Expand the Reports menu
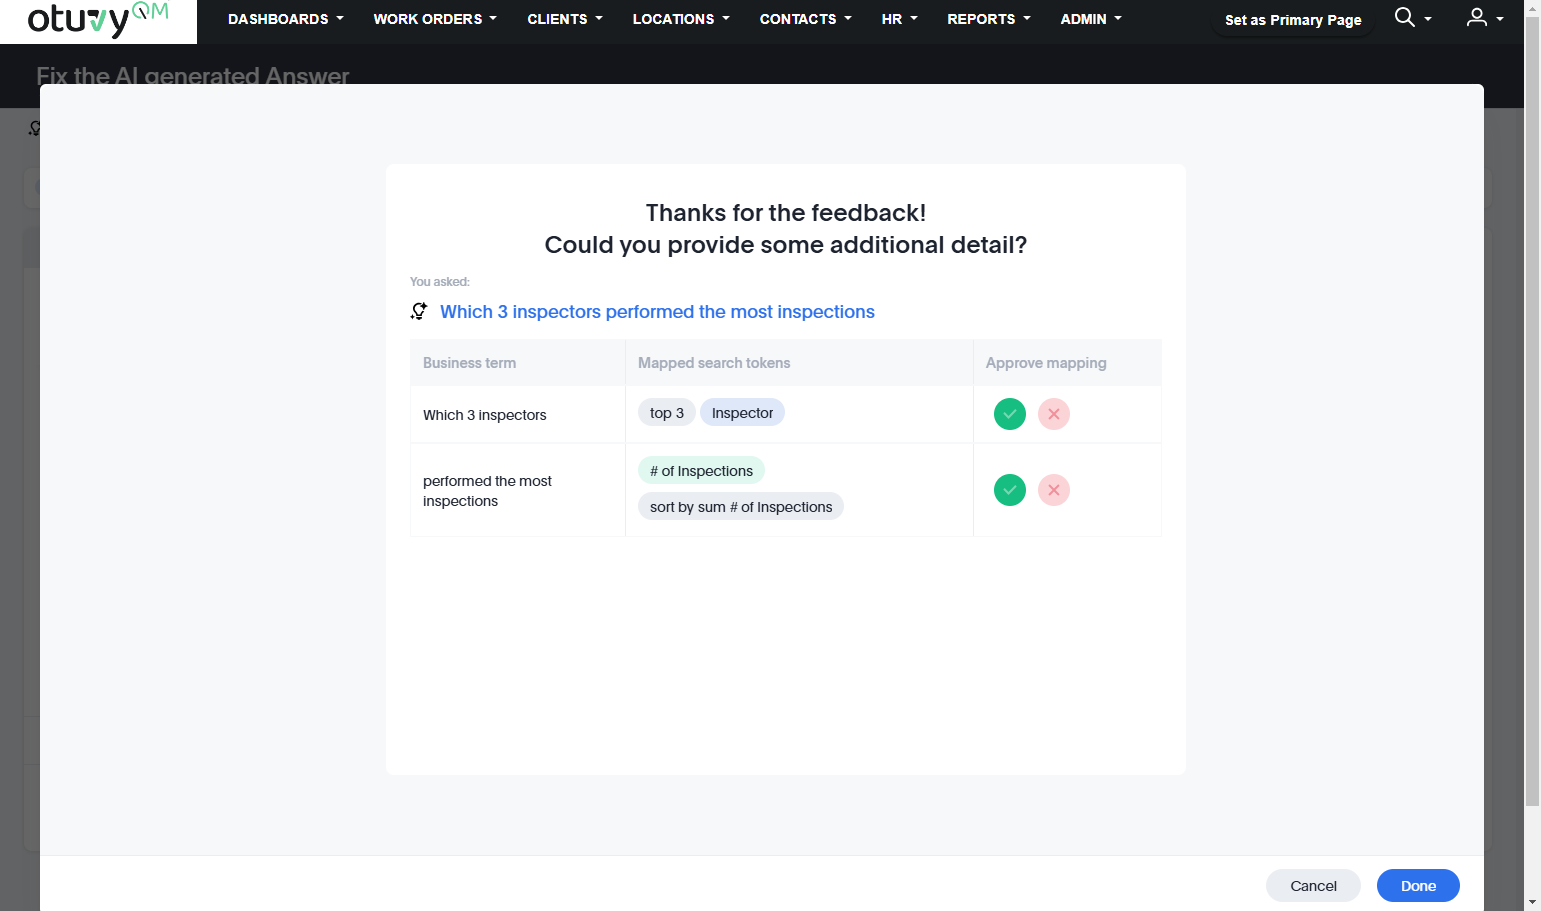Viewport: 1541px width, 911px height. 988,19
